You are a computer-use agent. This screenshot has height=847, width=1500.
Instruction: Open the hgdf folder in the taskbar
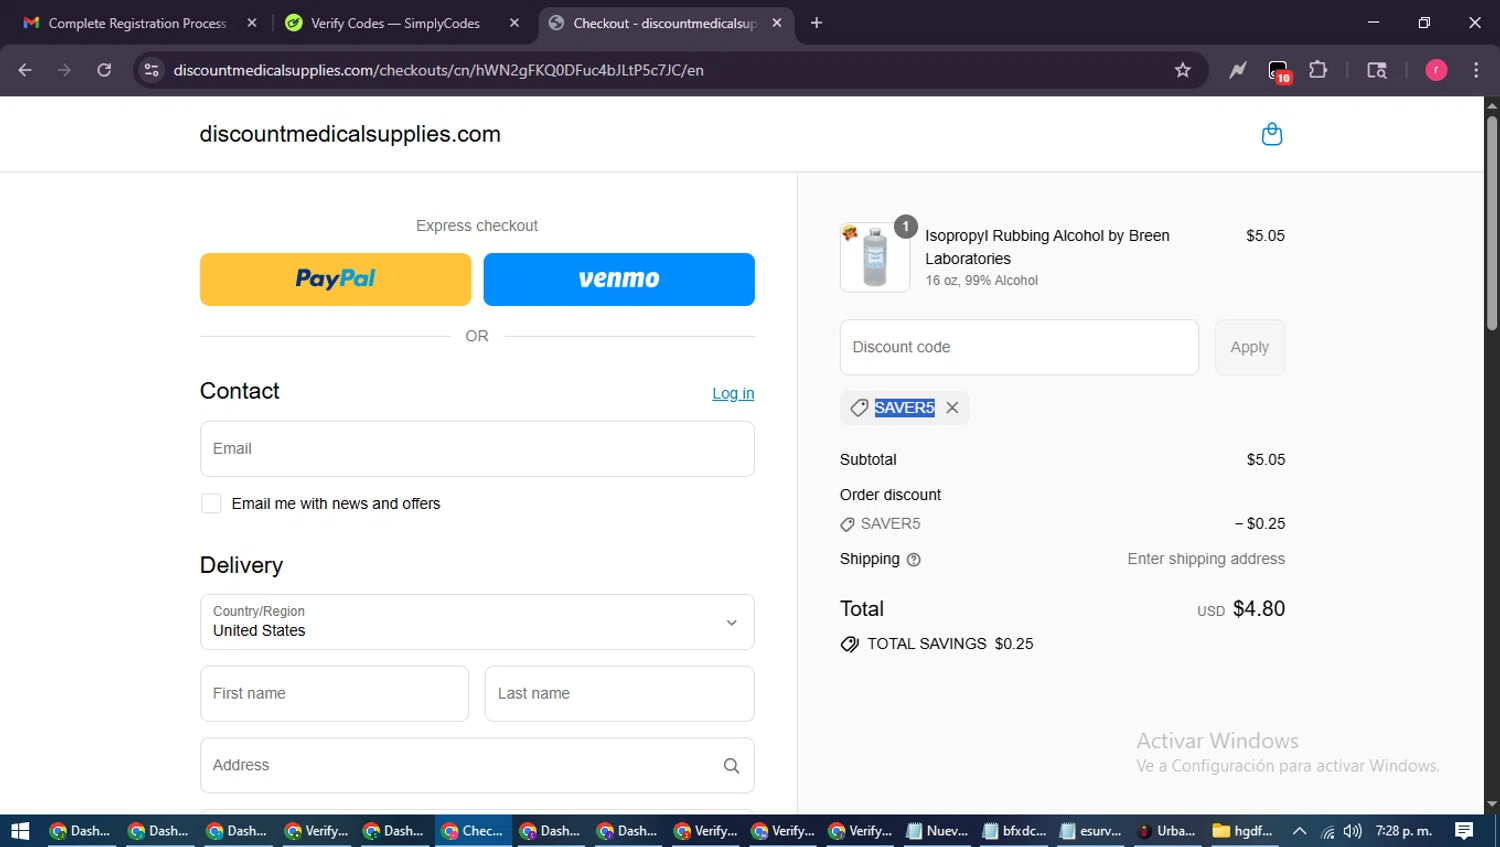pos(1244,831)
